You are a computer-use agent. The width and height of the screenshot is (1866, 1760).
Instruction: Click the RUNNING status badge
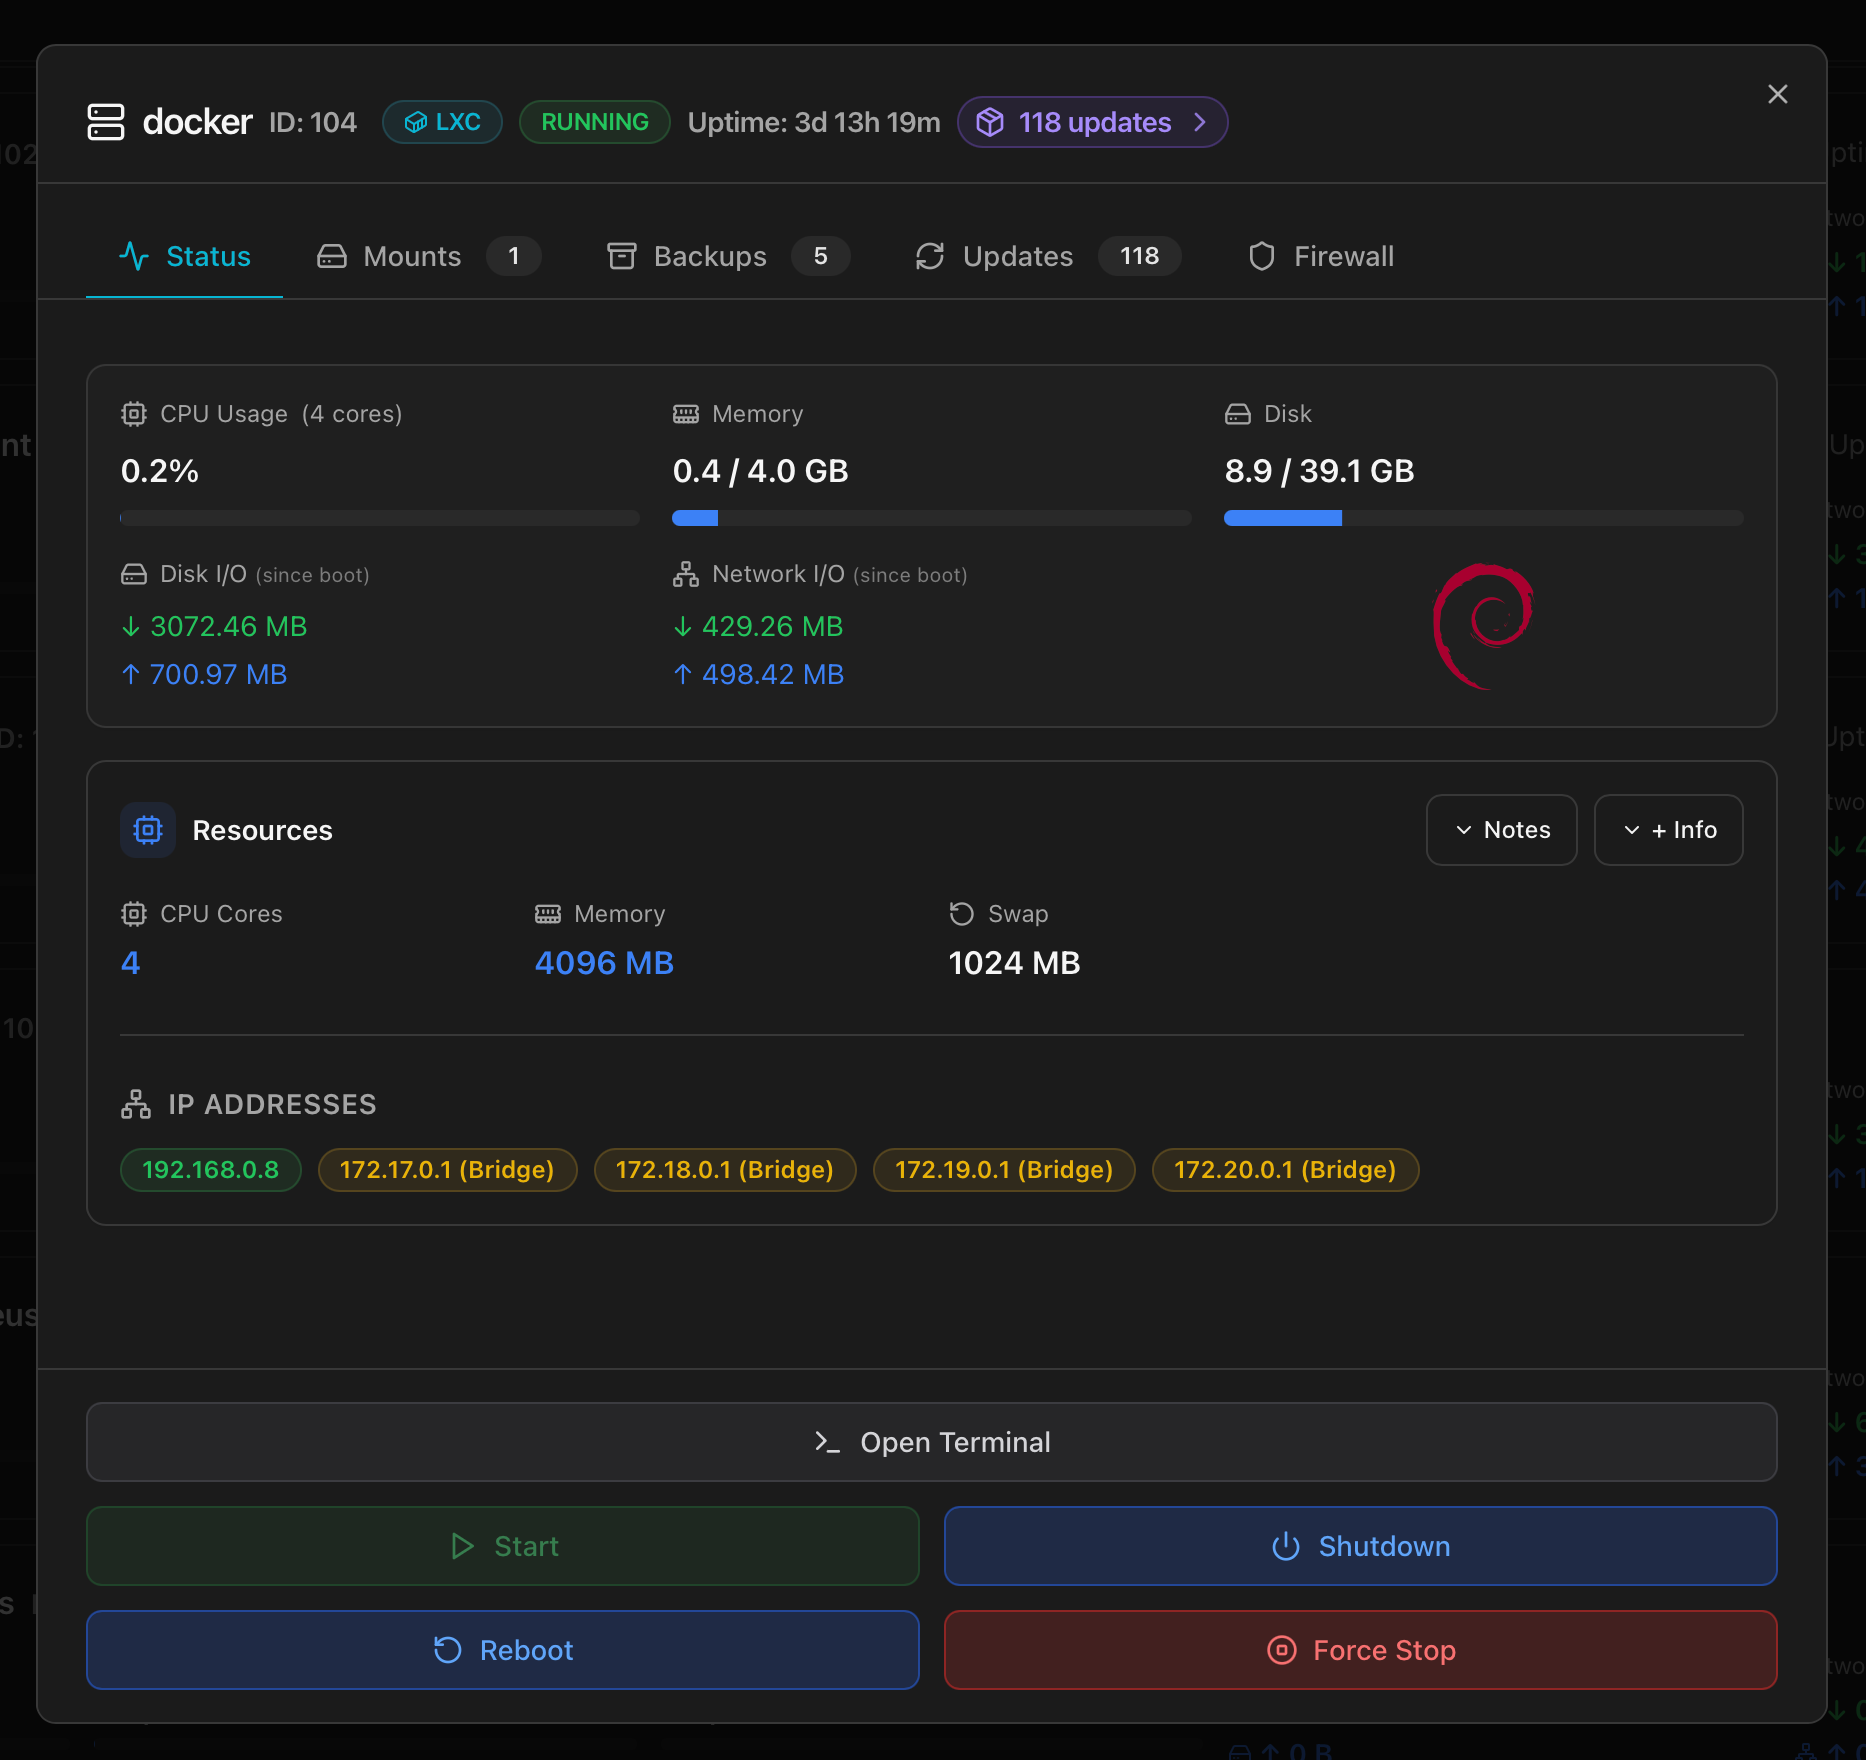click(595, 122)
